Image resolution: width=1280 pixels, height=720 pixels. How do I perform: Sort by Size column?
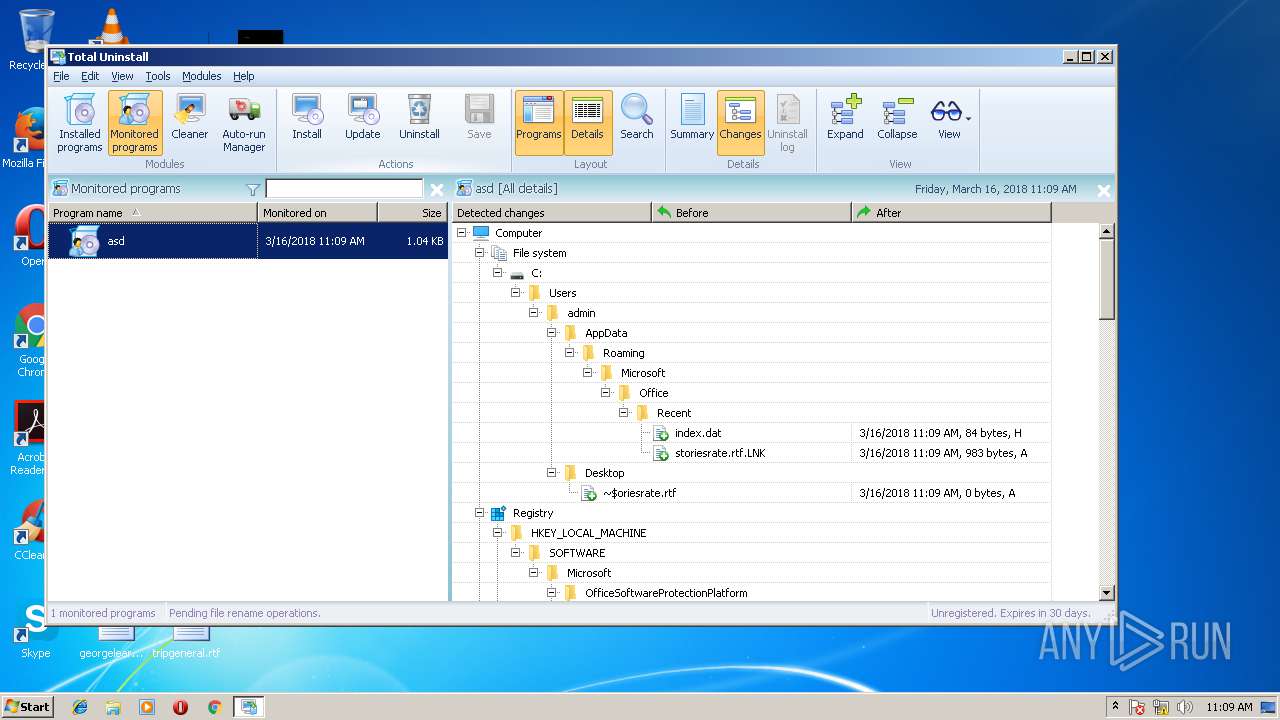tap(413, 213)
